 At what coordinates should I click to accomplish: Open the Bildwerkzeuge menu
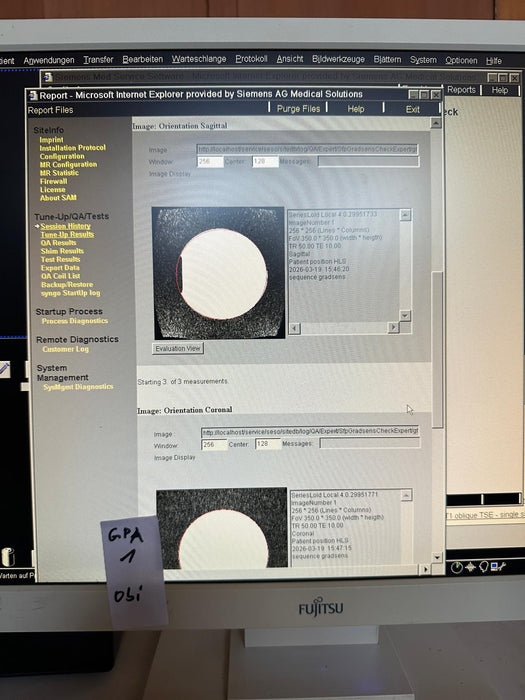point(338,59)
